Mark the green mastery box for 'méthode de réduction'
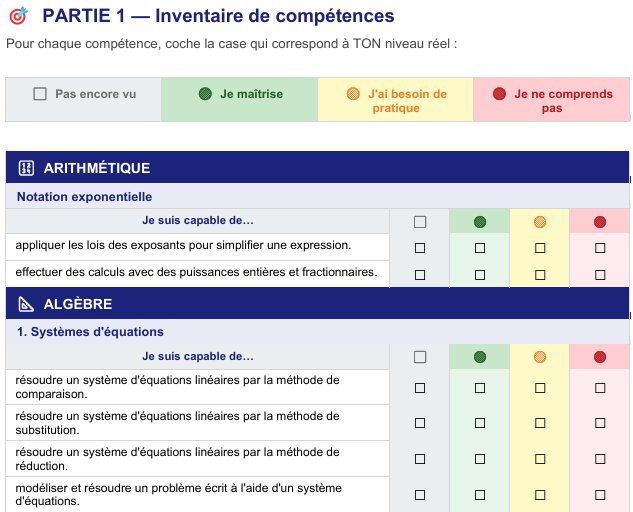The height and width of the screenshot is (512, 633). (x=480, y=459)
